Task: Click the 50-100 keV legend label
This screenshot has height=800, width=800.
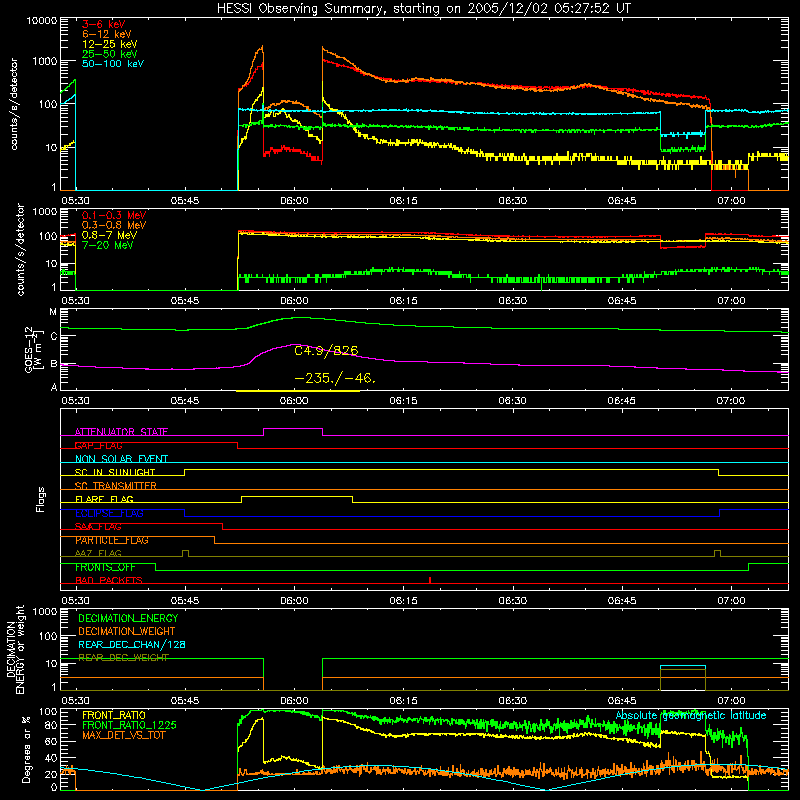Action: [113, 64]
